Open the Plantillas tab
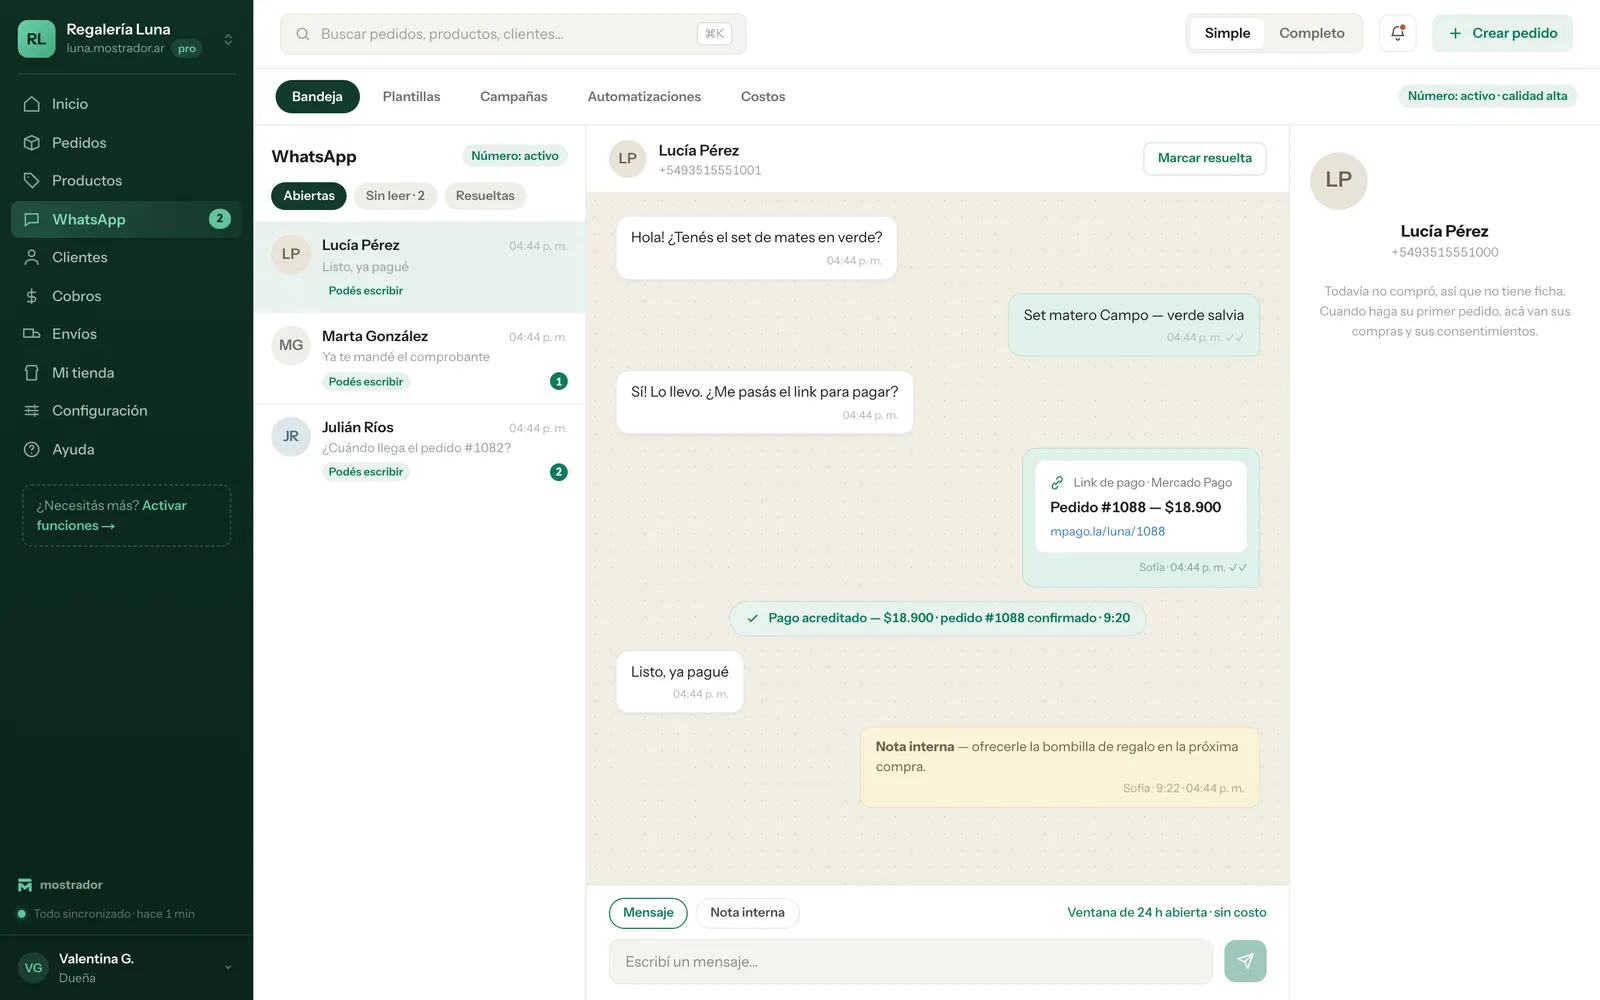 (411, 97)
